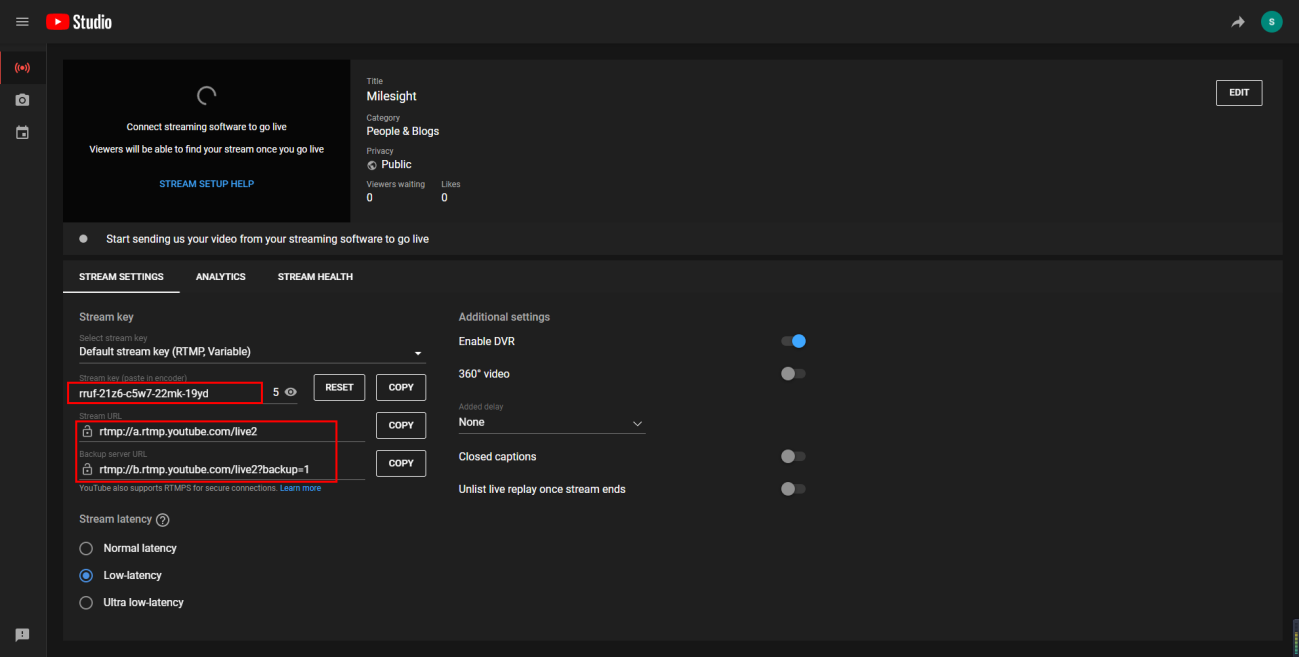This screenshot has height=657, width=1299.
Task: Click the Stream latency help icon
Action: 163,520
